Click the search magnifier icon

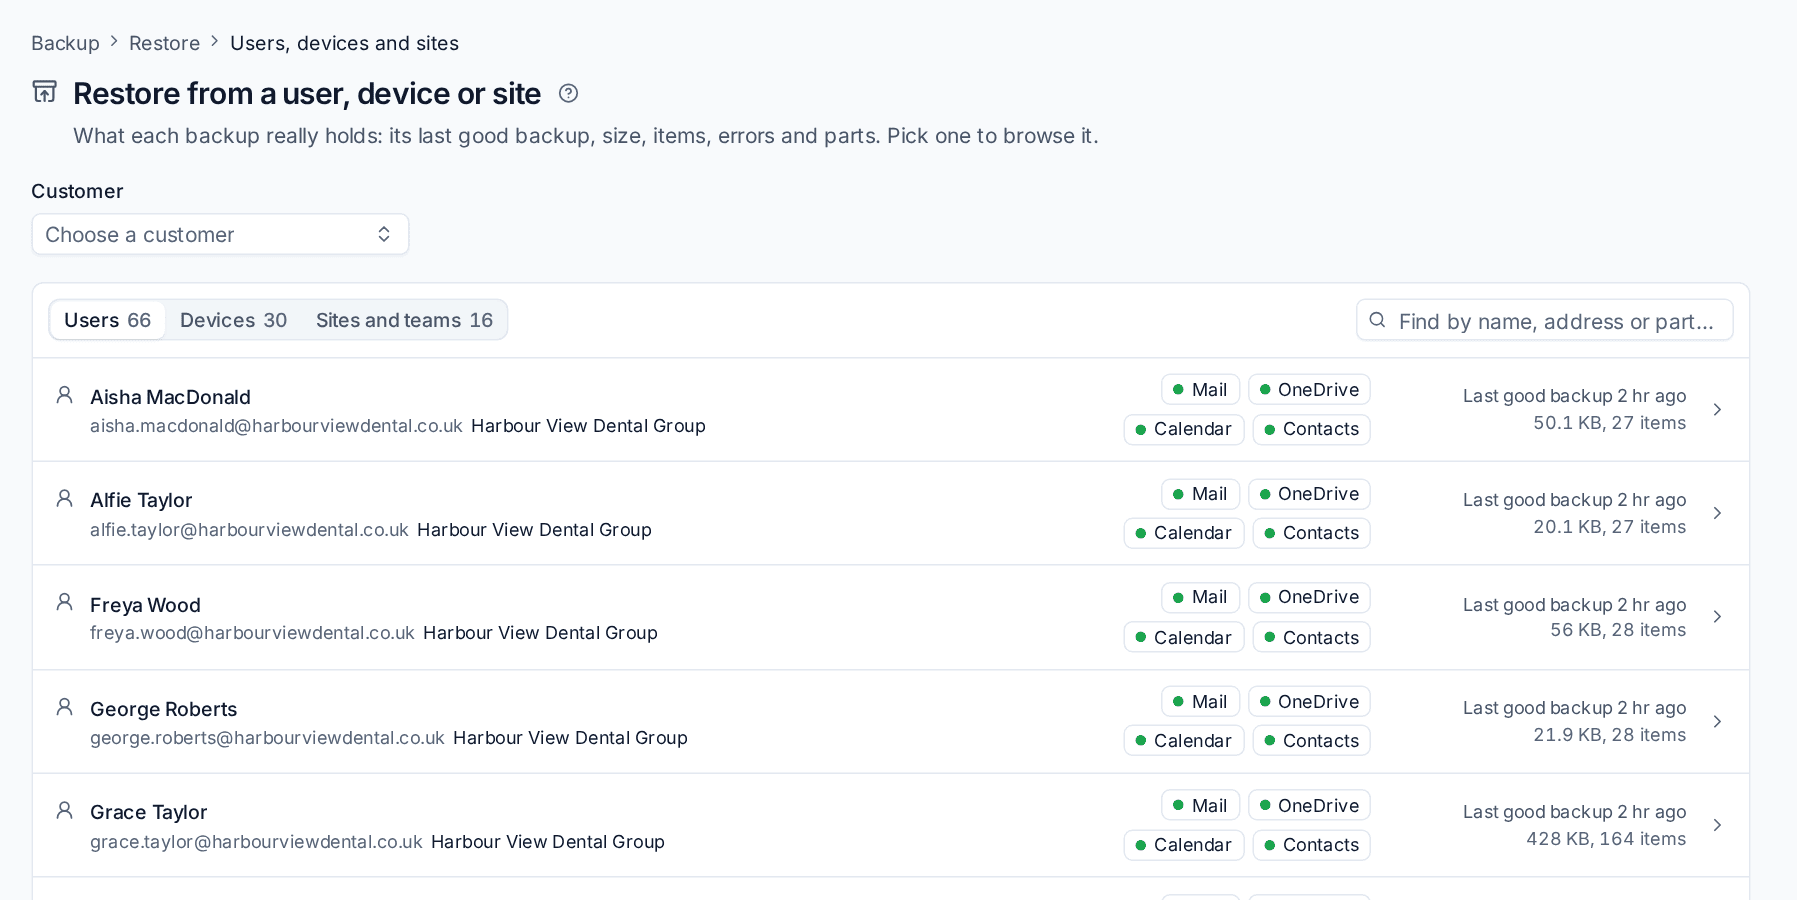1377,320
